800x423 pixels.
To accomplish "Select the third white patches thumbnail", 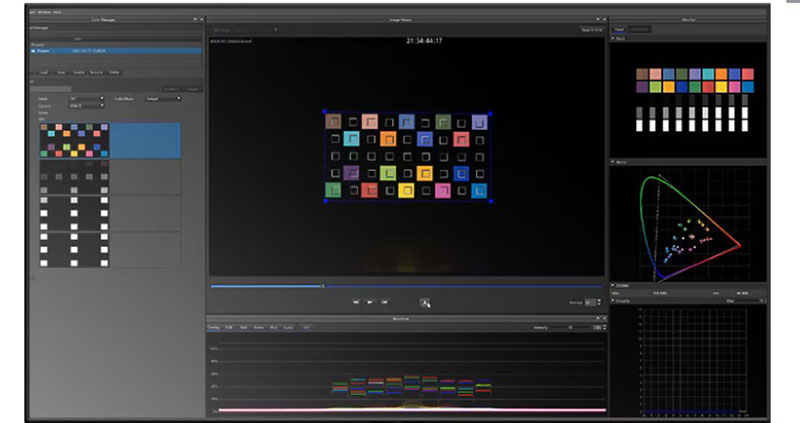I will (x=74, y=213).
